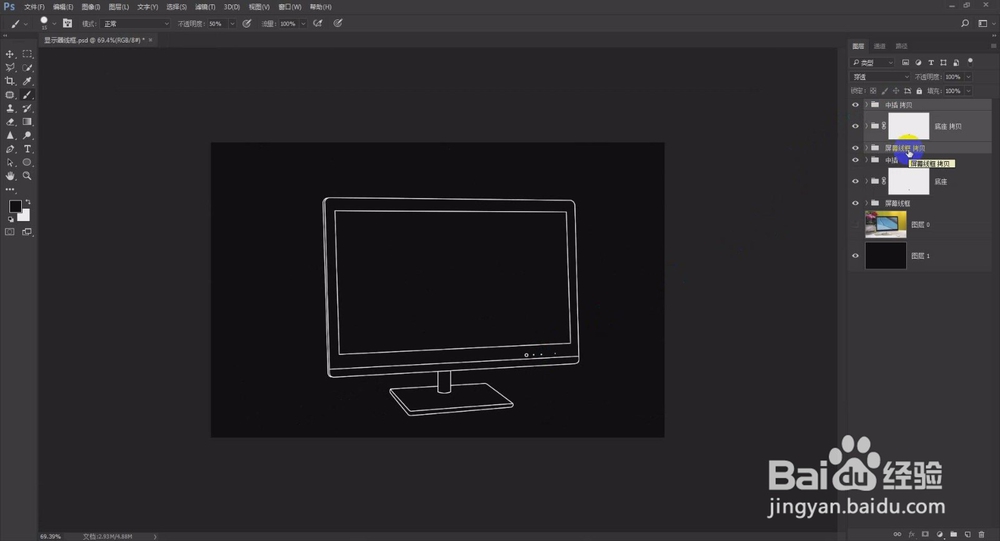
Task: Open the brush mode 正常 dropdown
Action: [x=135, y=24]
